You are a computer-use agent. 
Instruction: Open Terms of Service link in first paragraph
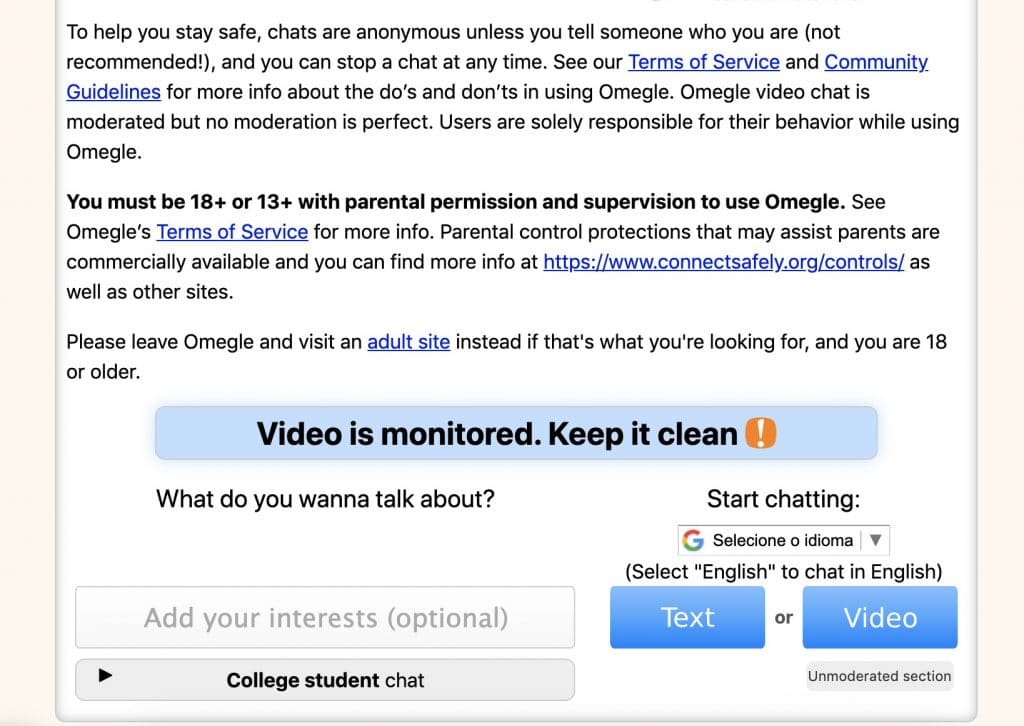[704, 62]
